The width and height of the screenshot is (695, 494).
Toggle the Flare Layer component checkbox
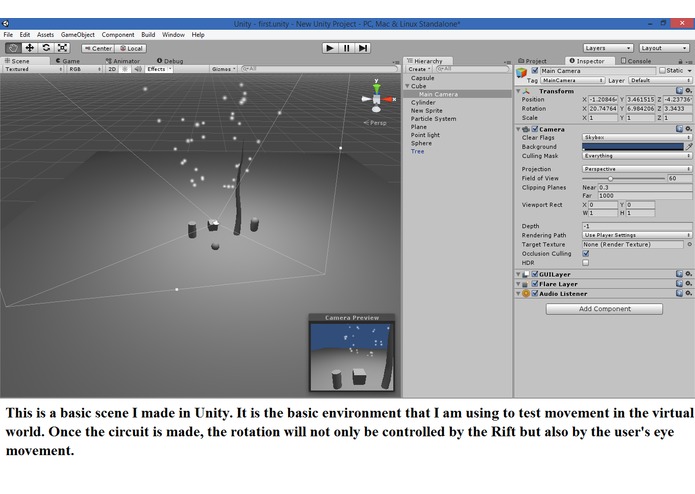click(535, 284)
